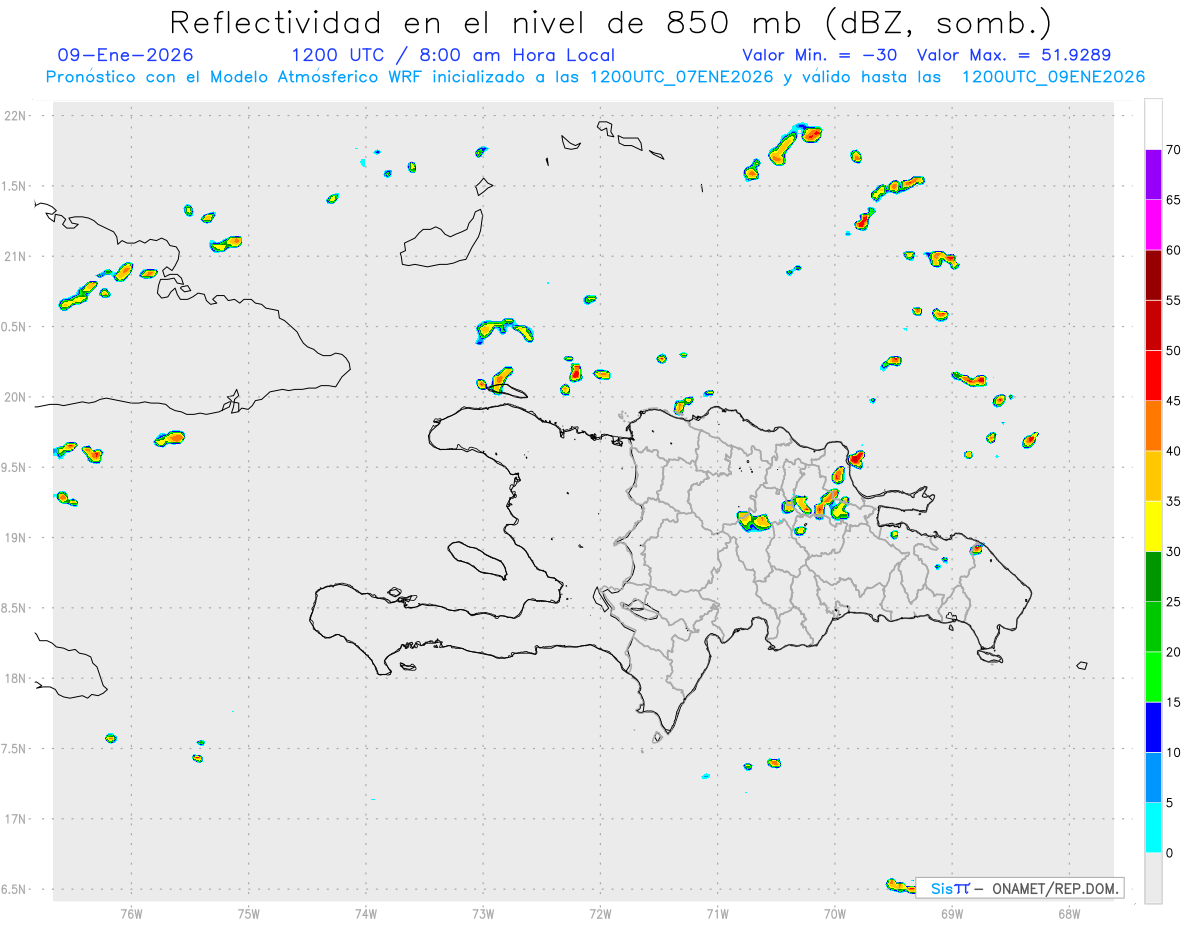Viewport: 1200px width, 927px height.
Task: Click the '22N' latitude label
Action: pyautogui.click(x=17, y=116)
